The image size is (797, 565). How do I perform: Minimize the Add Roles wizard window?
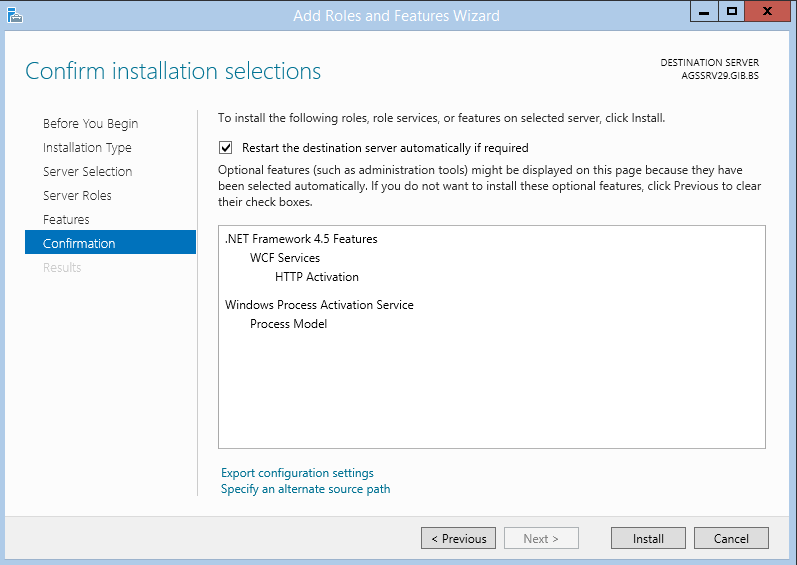pyautogui.click(x=704, y=11)
